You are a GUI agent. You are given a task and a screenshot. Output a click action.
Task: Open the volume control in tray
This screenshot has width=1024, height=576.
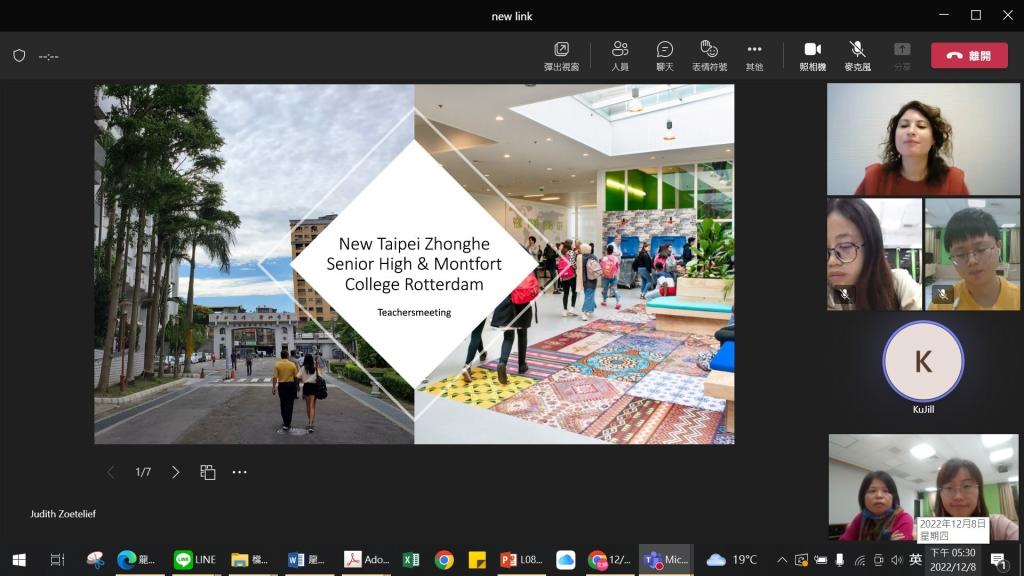(897, 560)
